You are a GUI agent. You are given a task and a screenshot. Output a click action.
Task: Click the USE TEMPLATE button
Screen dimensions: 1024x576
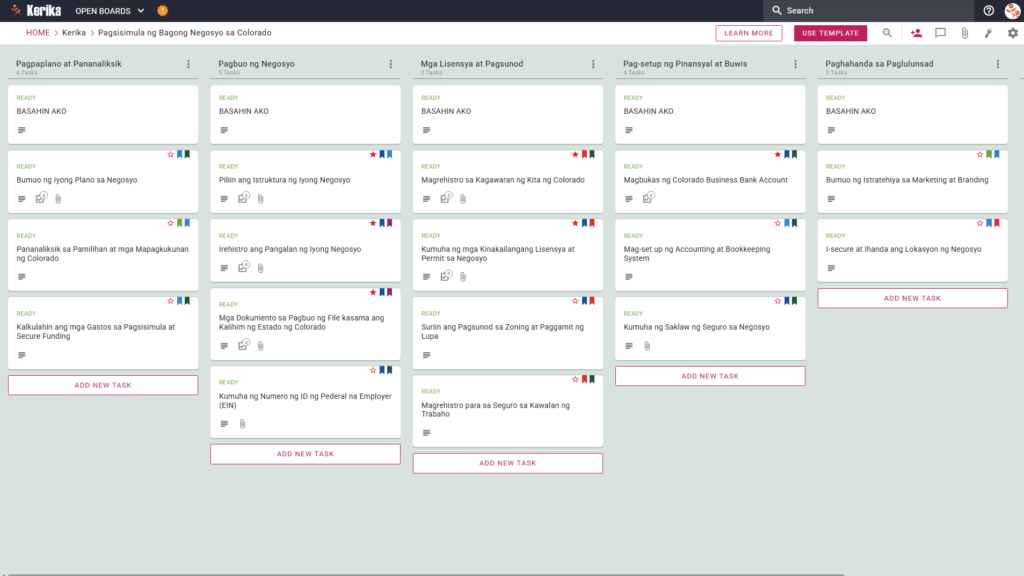pos(830,33)
